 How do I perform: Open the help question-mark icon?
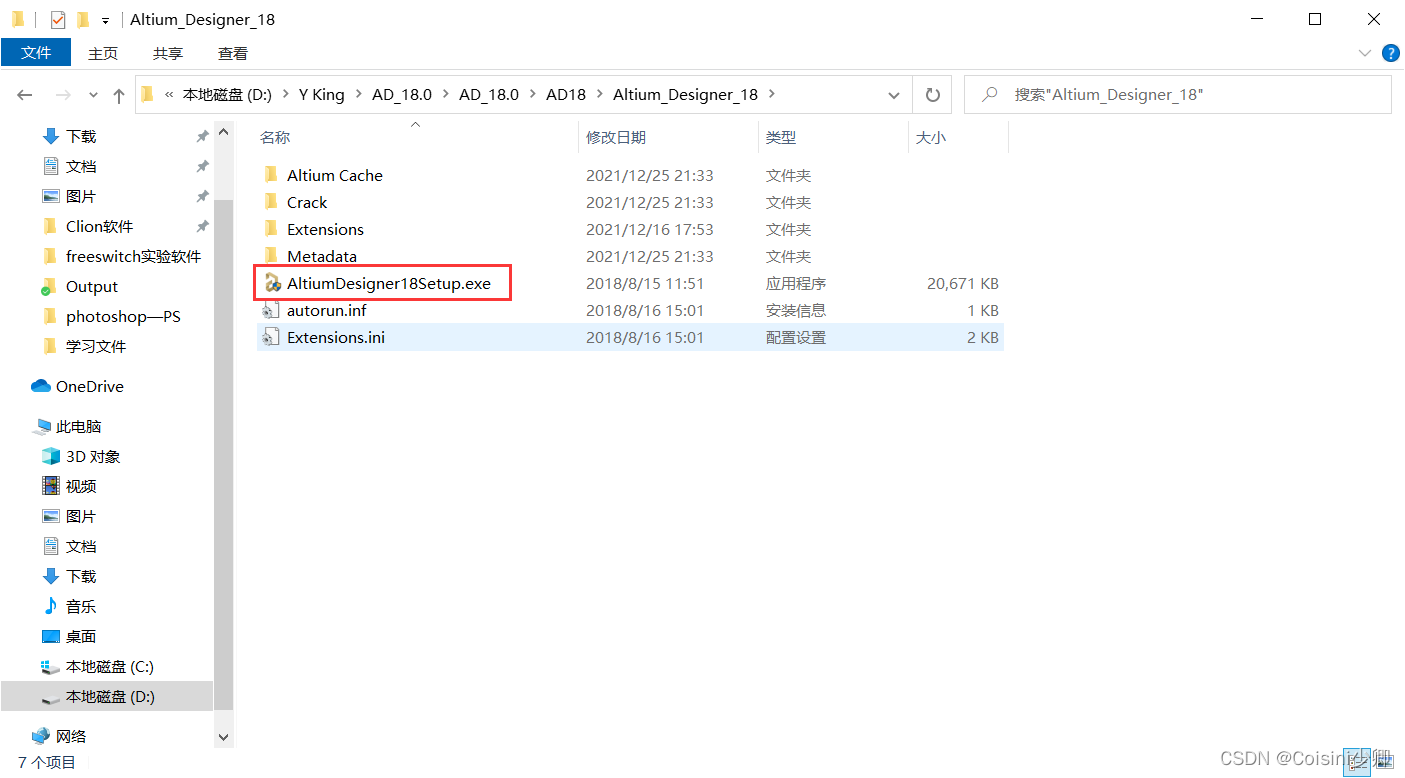click(x=1390, y=53)
